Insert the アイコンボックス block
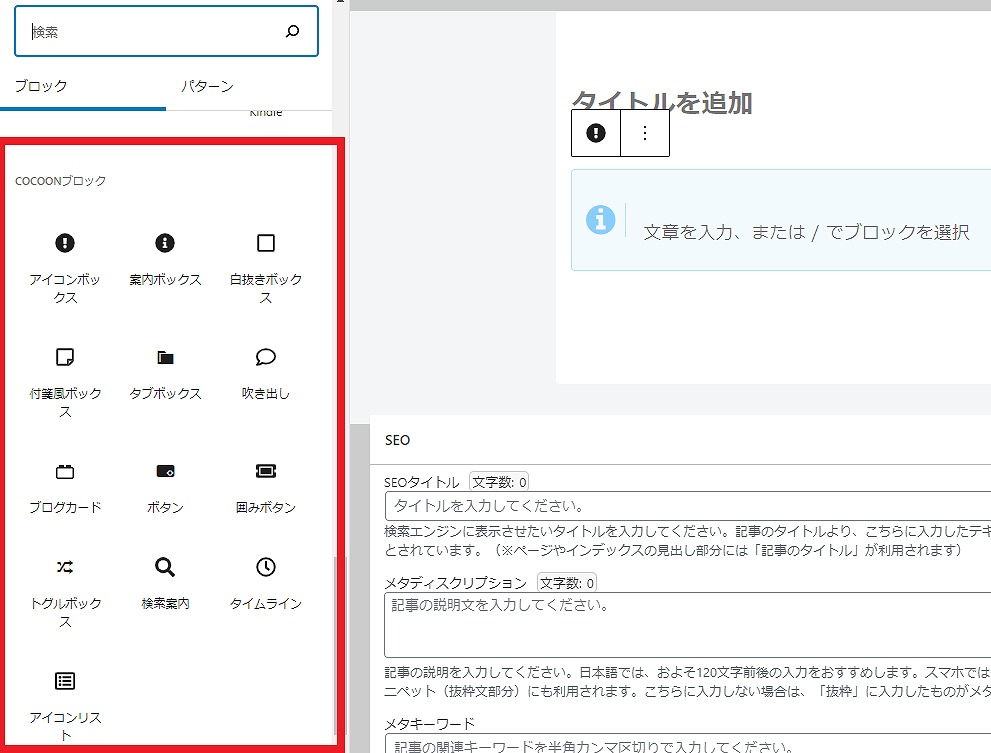 (65, 267)
